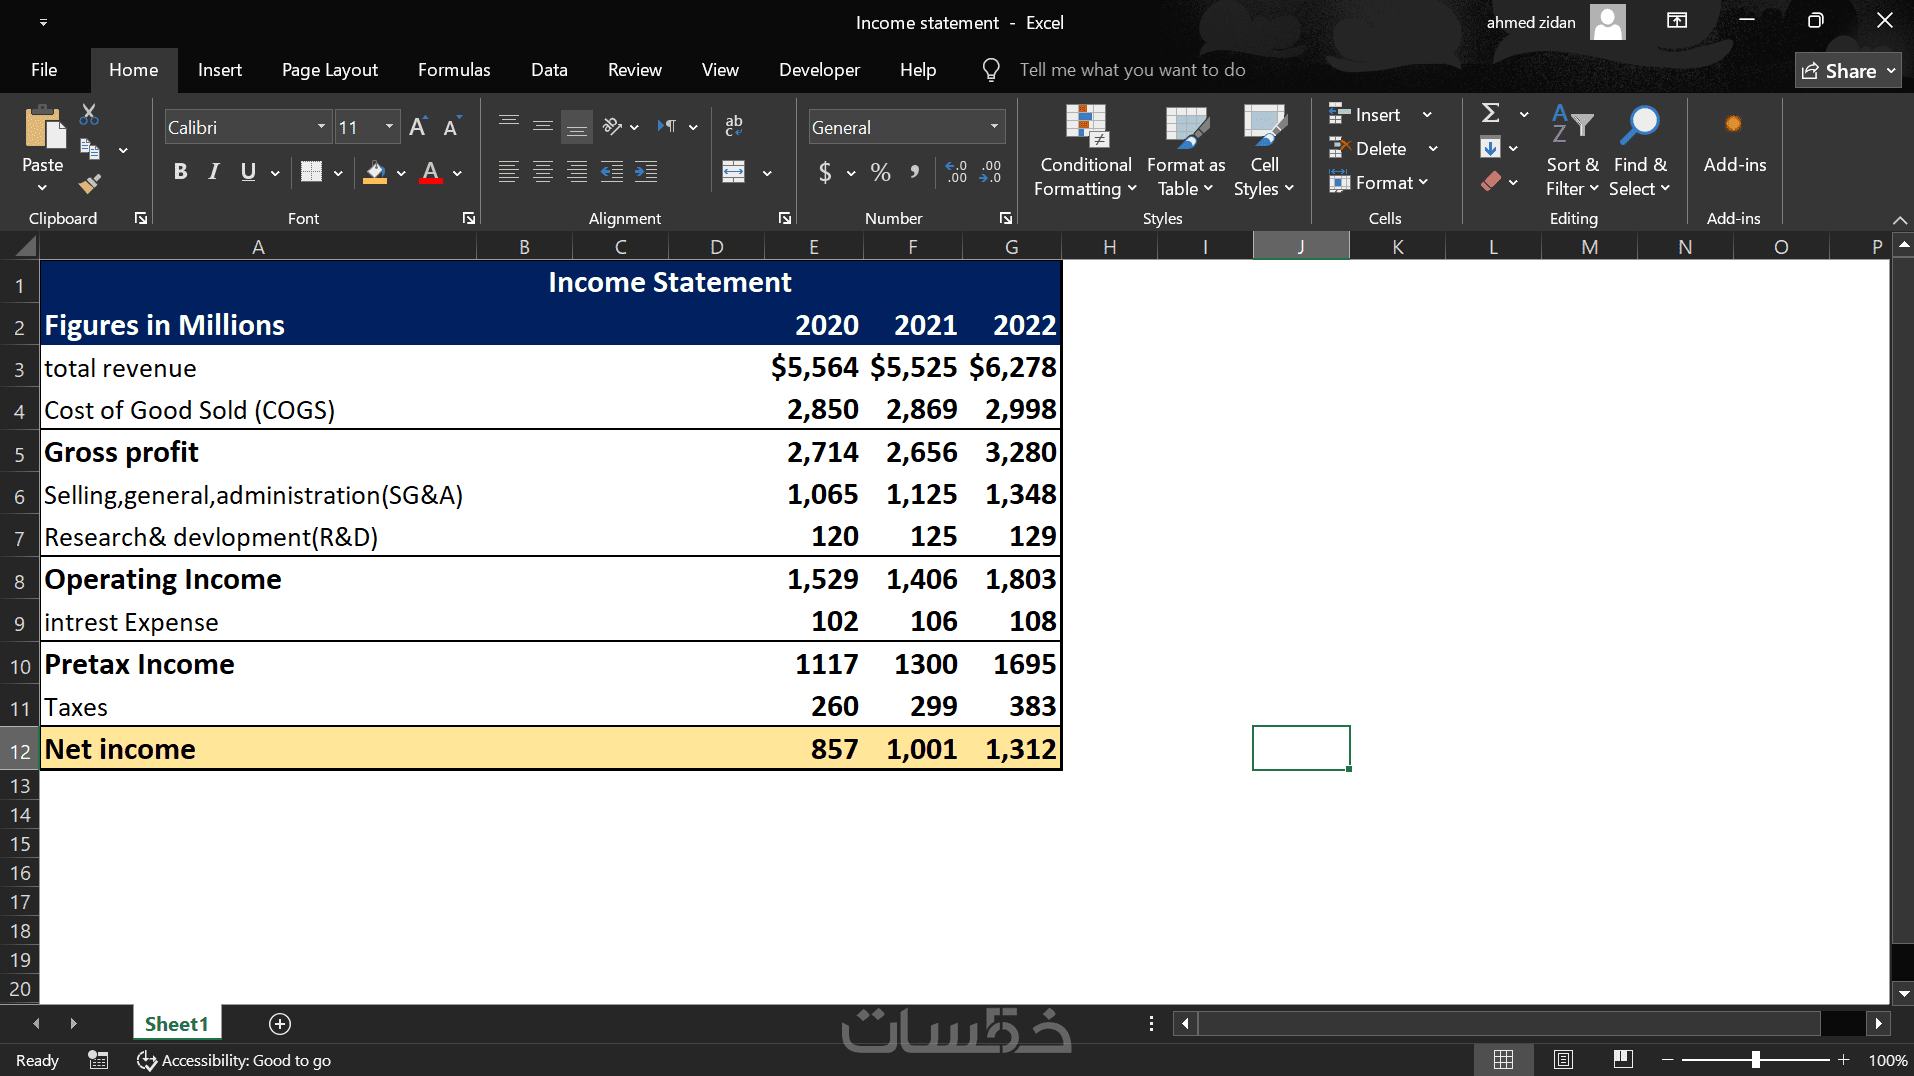Open the Formulas ribbon tab

coord(454,70)
